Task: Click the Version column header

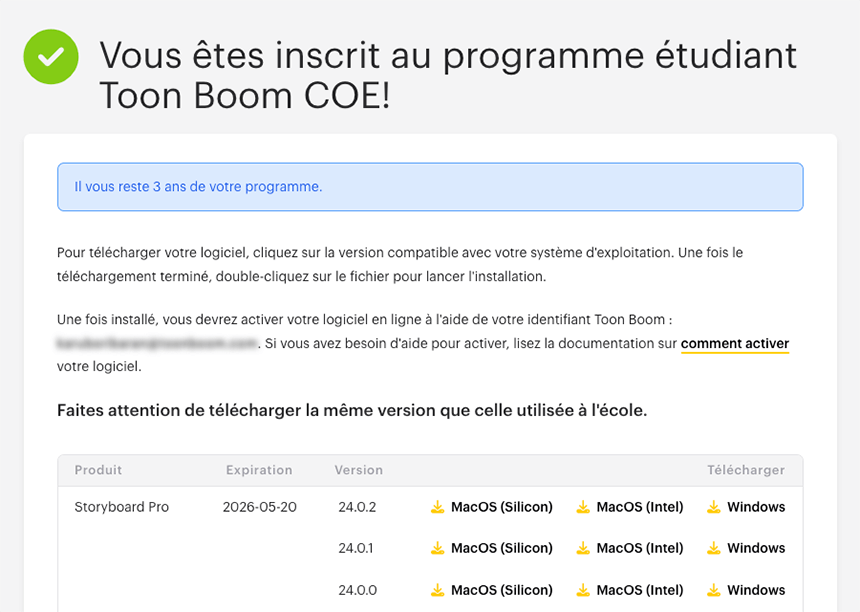Action: [x=358, y=470]
